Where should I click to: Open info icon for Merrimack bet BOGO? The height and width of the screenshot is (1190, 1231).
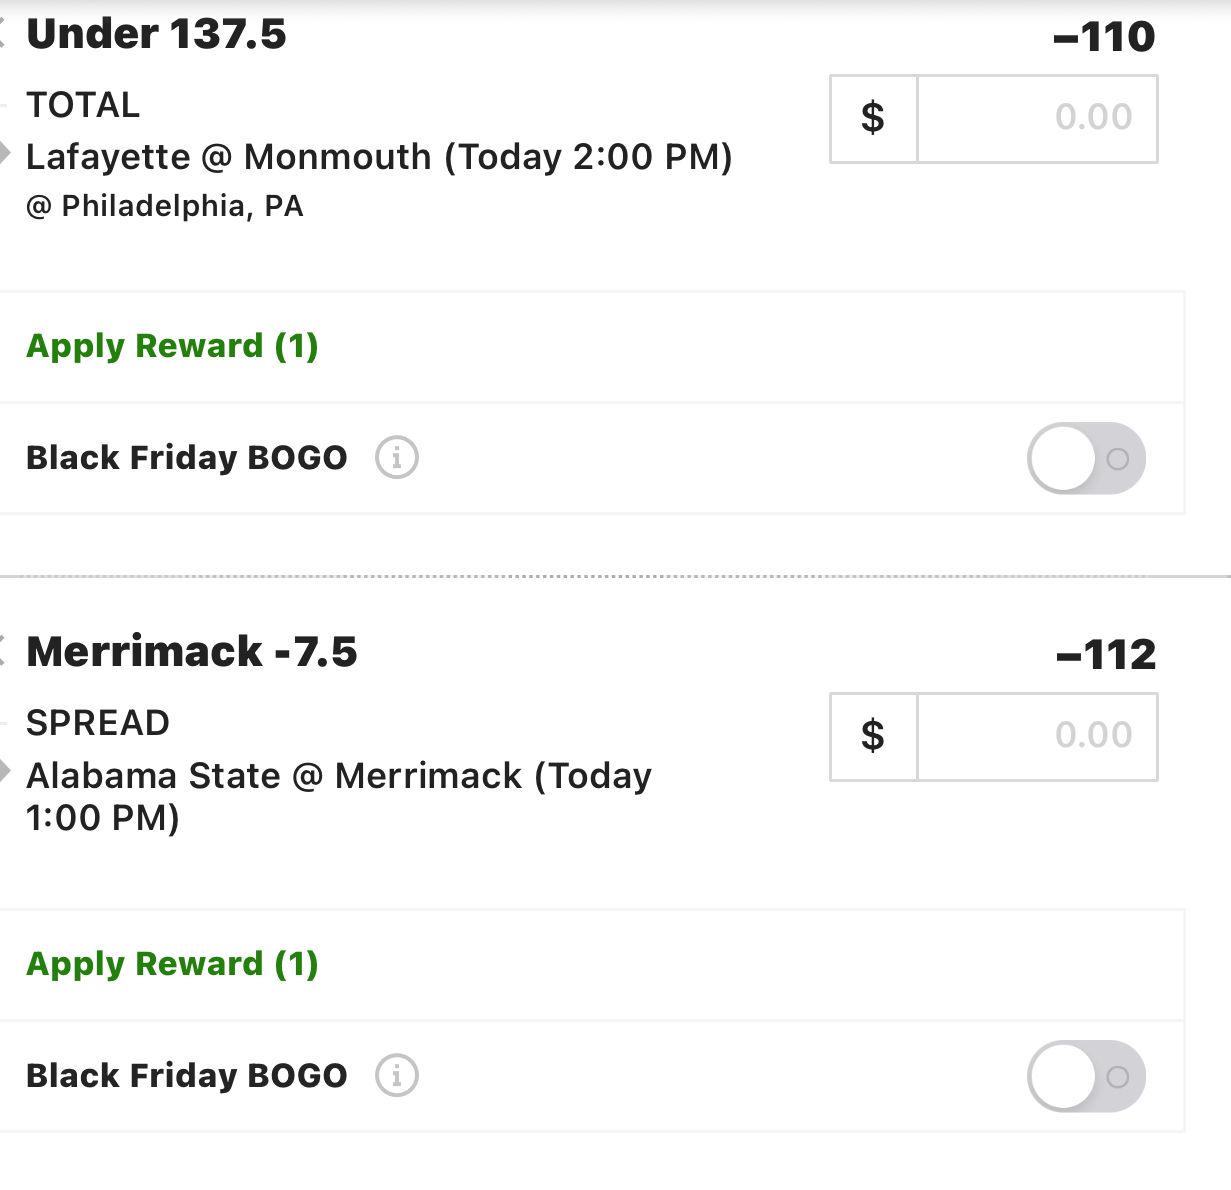click(397, 1076)
